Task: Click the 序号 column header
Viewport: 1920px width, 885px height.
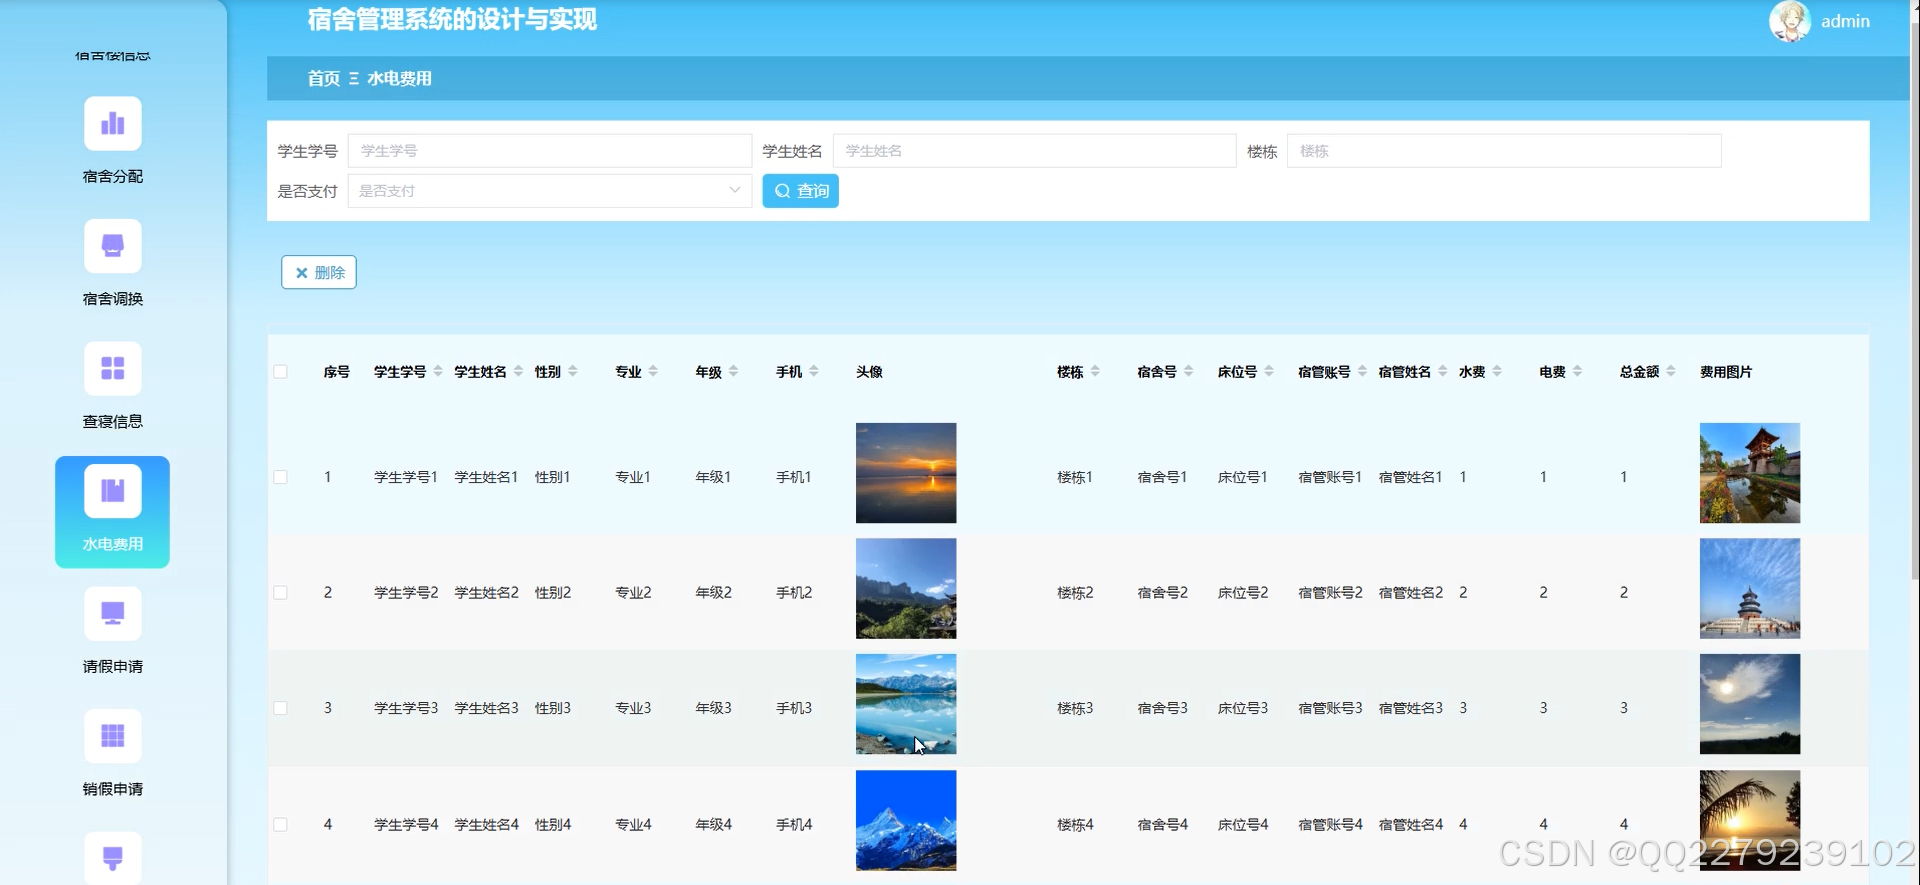Action: click(337, 372)
